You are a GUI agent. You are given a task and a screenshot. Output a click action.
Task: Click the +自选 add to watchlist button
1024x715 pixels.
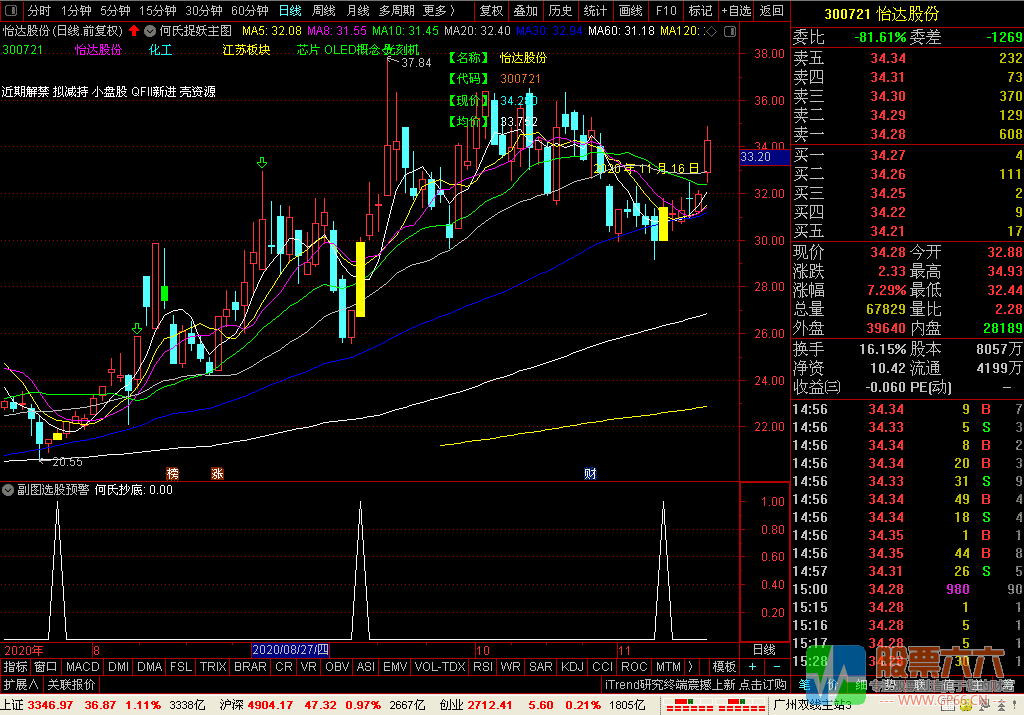tap(735, 11)
